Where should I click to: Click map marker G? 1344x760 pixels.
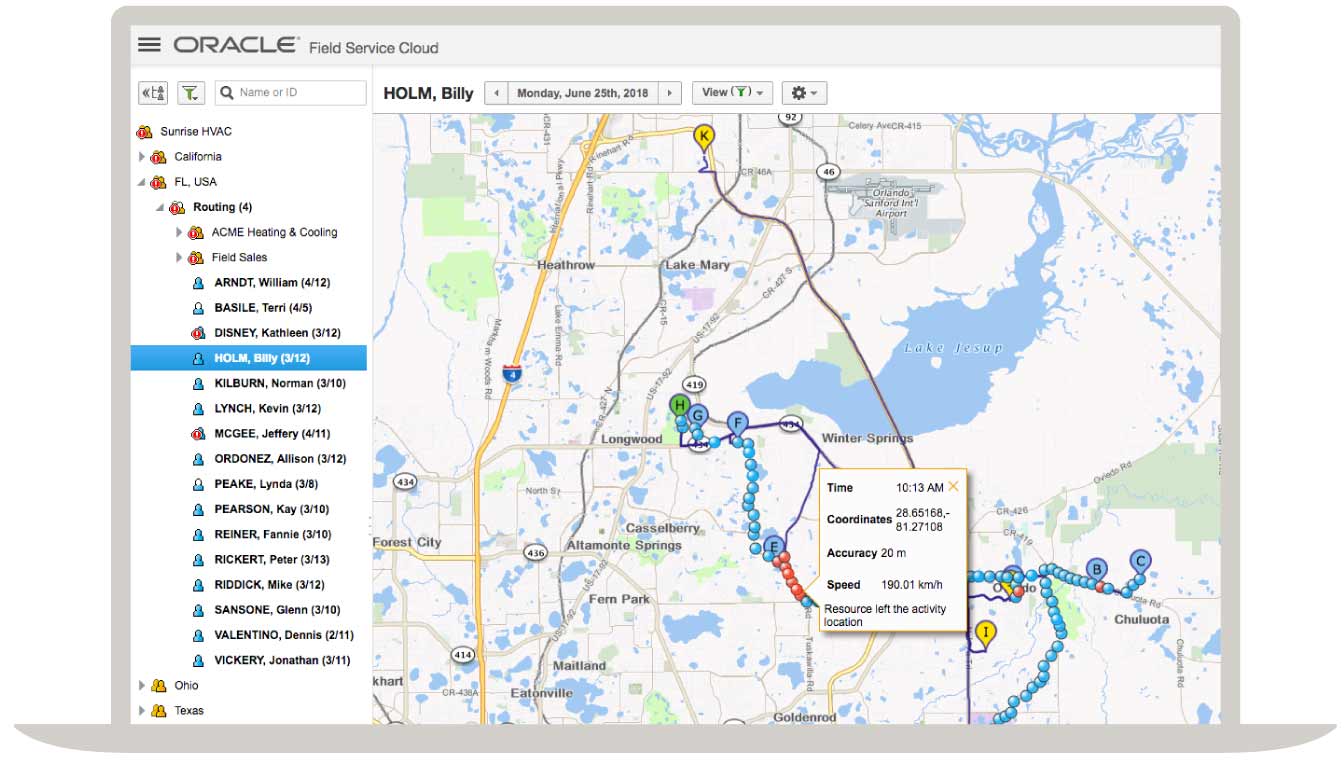[699, 415]
